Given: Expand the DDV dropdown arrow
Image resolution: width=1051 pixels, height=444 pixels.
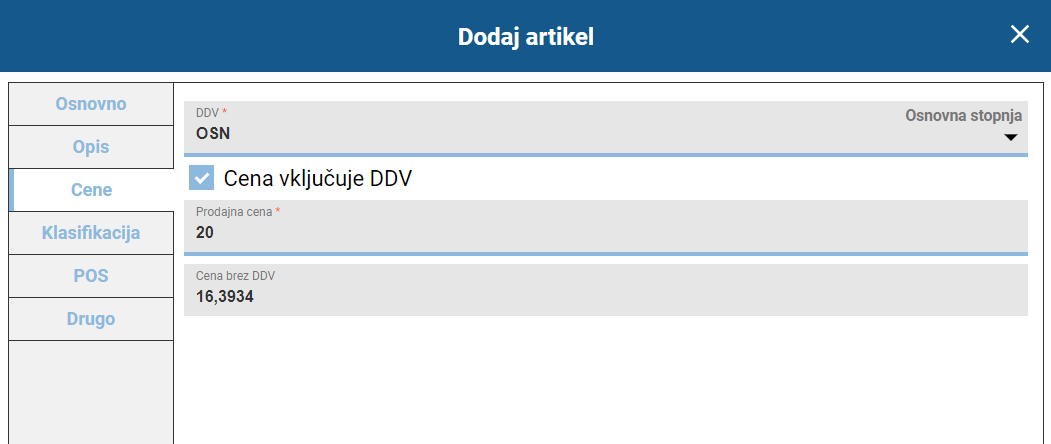Looking at the screenshot, I should point(1010,137).
